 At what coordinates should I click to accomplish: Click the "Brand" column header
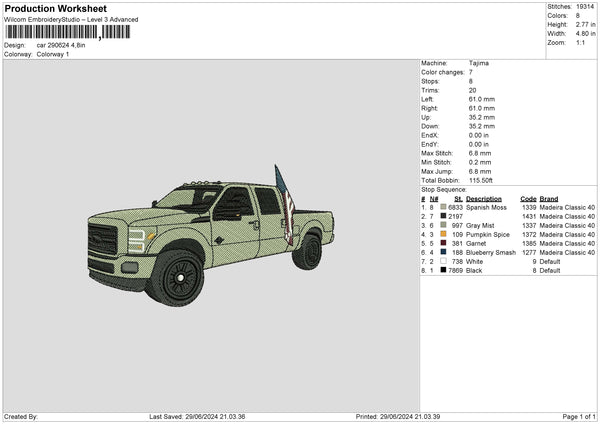(549, 199)
